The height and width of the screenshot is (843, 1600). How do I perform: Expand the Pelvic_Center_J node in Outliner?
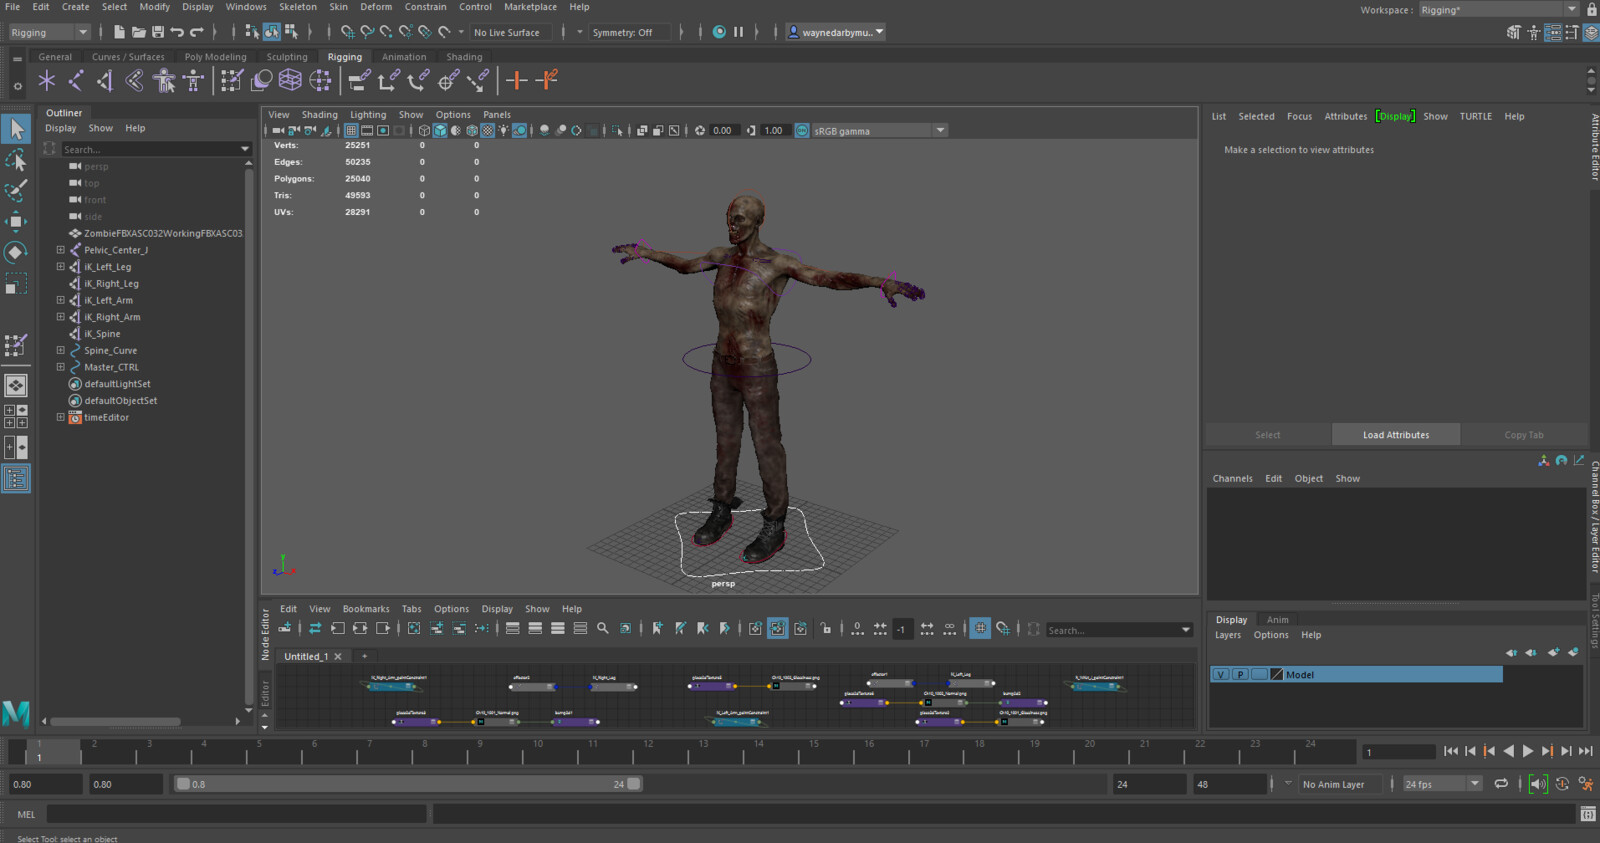point(60,250)
